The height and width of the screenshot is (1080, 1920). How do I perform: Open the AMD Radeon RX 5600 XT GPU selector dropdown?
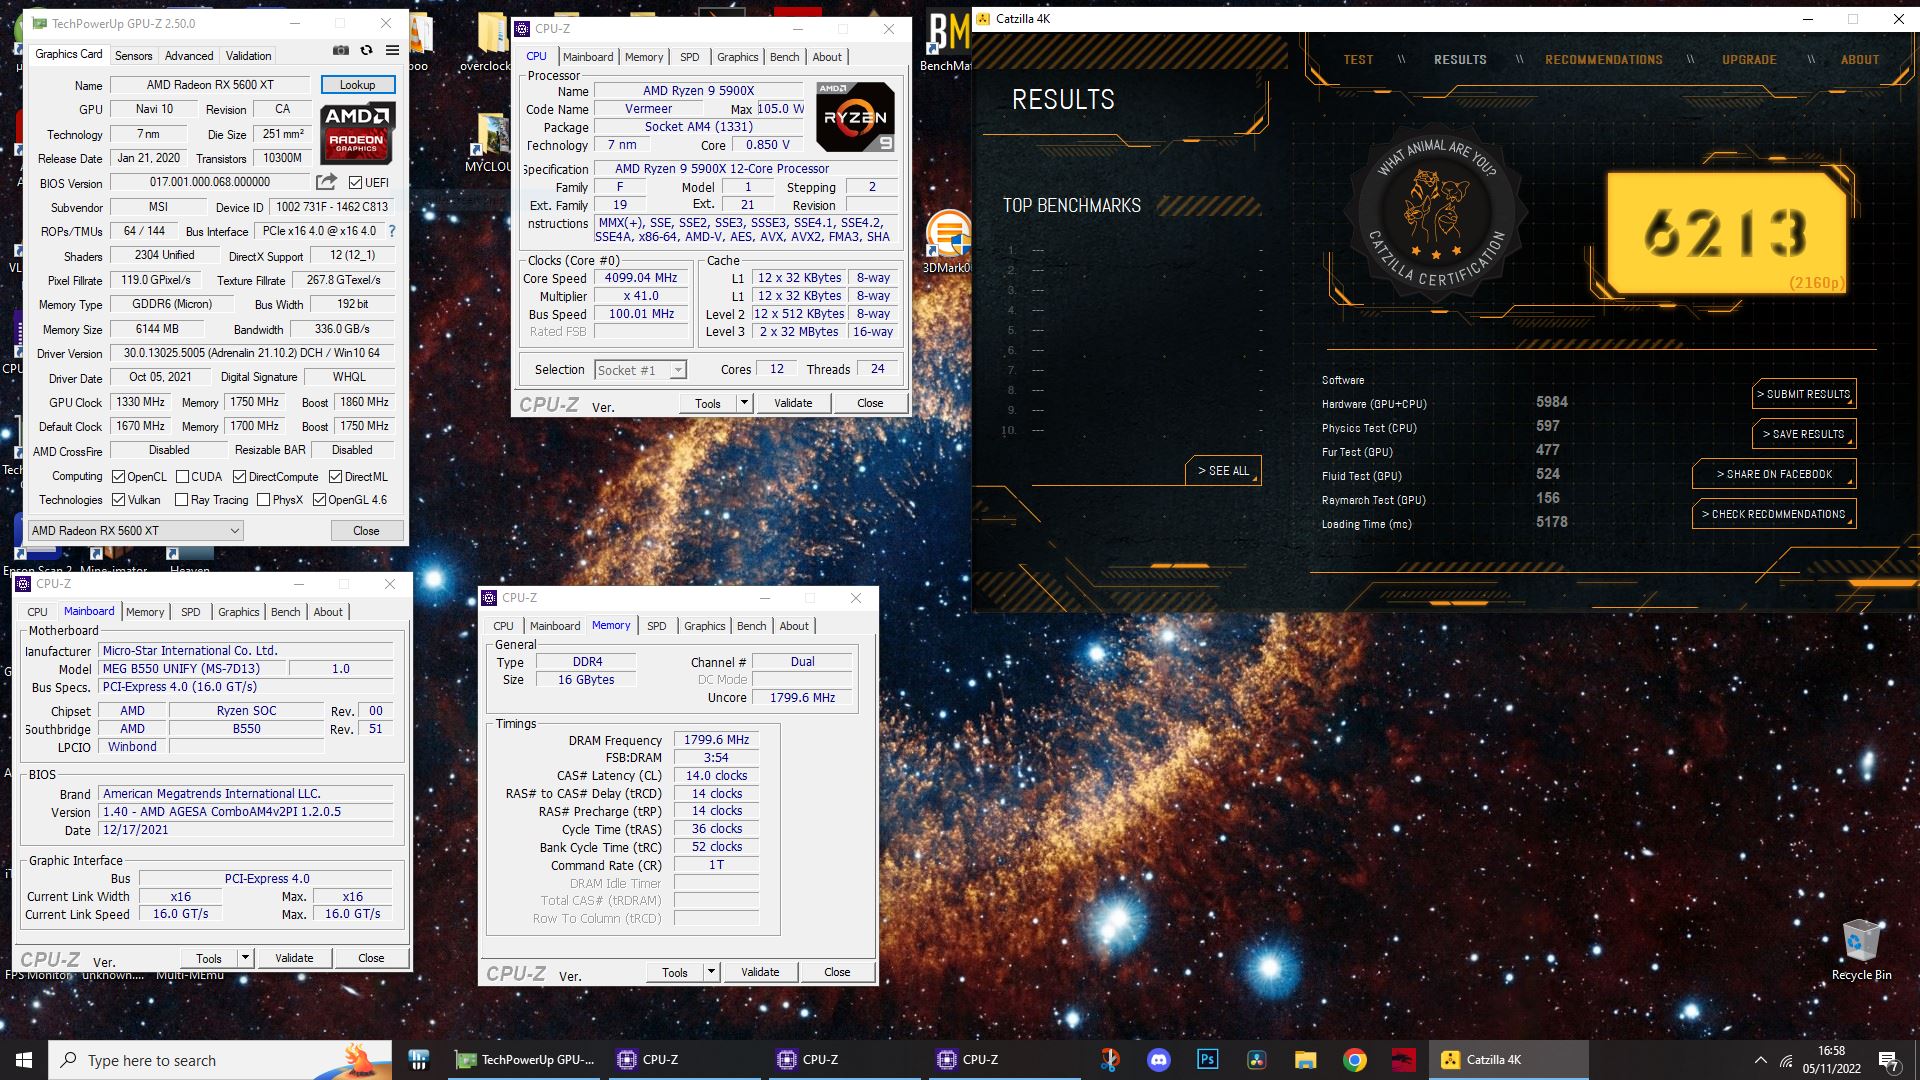coord(136,531)
